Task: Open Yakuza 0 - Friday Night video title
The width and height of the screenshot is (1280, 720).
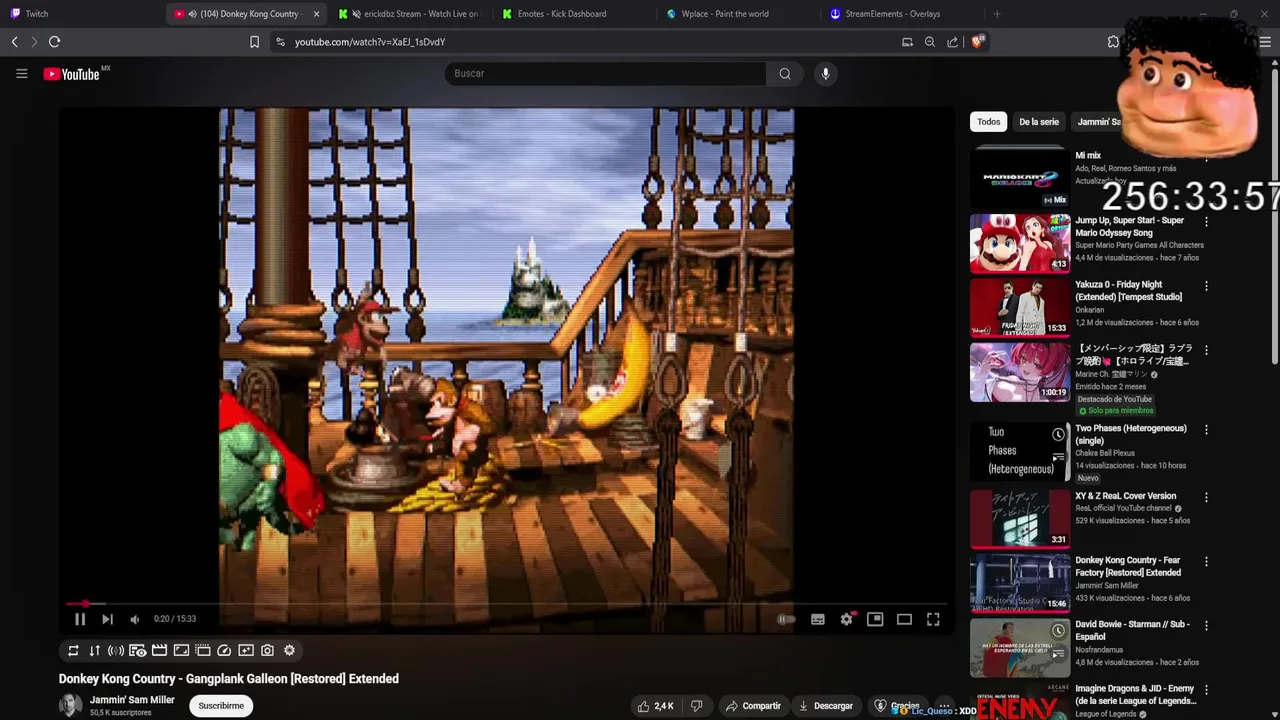Action: [1128, 291]
